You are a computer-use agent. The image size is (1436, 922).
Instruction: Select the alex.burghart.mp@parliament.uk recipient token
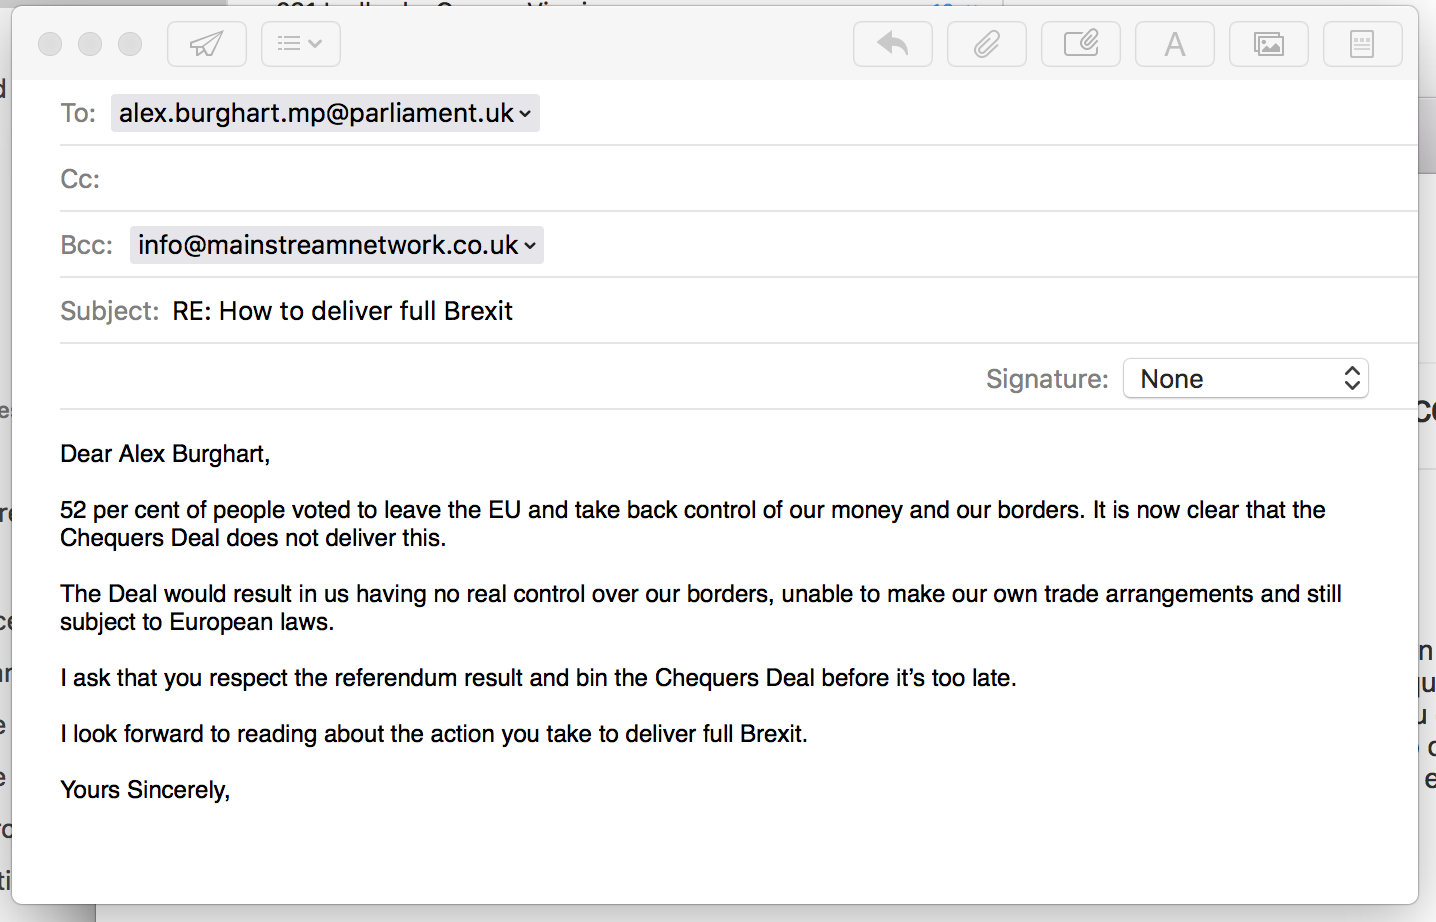tap(316, 113)
